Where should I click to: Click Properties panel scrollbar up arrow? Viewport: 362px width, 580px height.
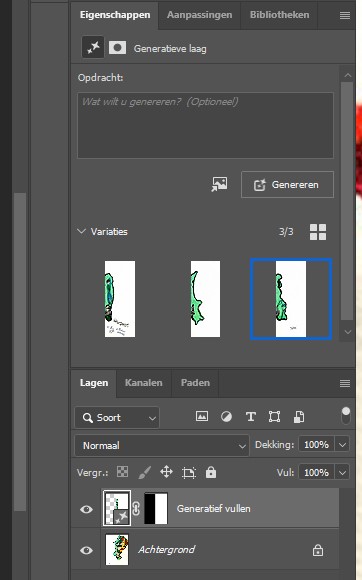(347, 75)
